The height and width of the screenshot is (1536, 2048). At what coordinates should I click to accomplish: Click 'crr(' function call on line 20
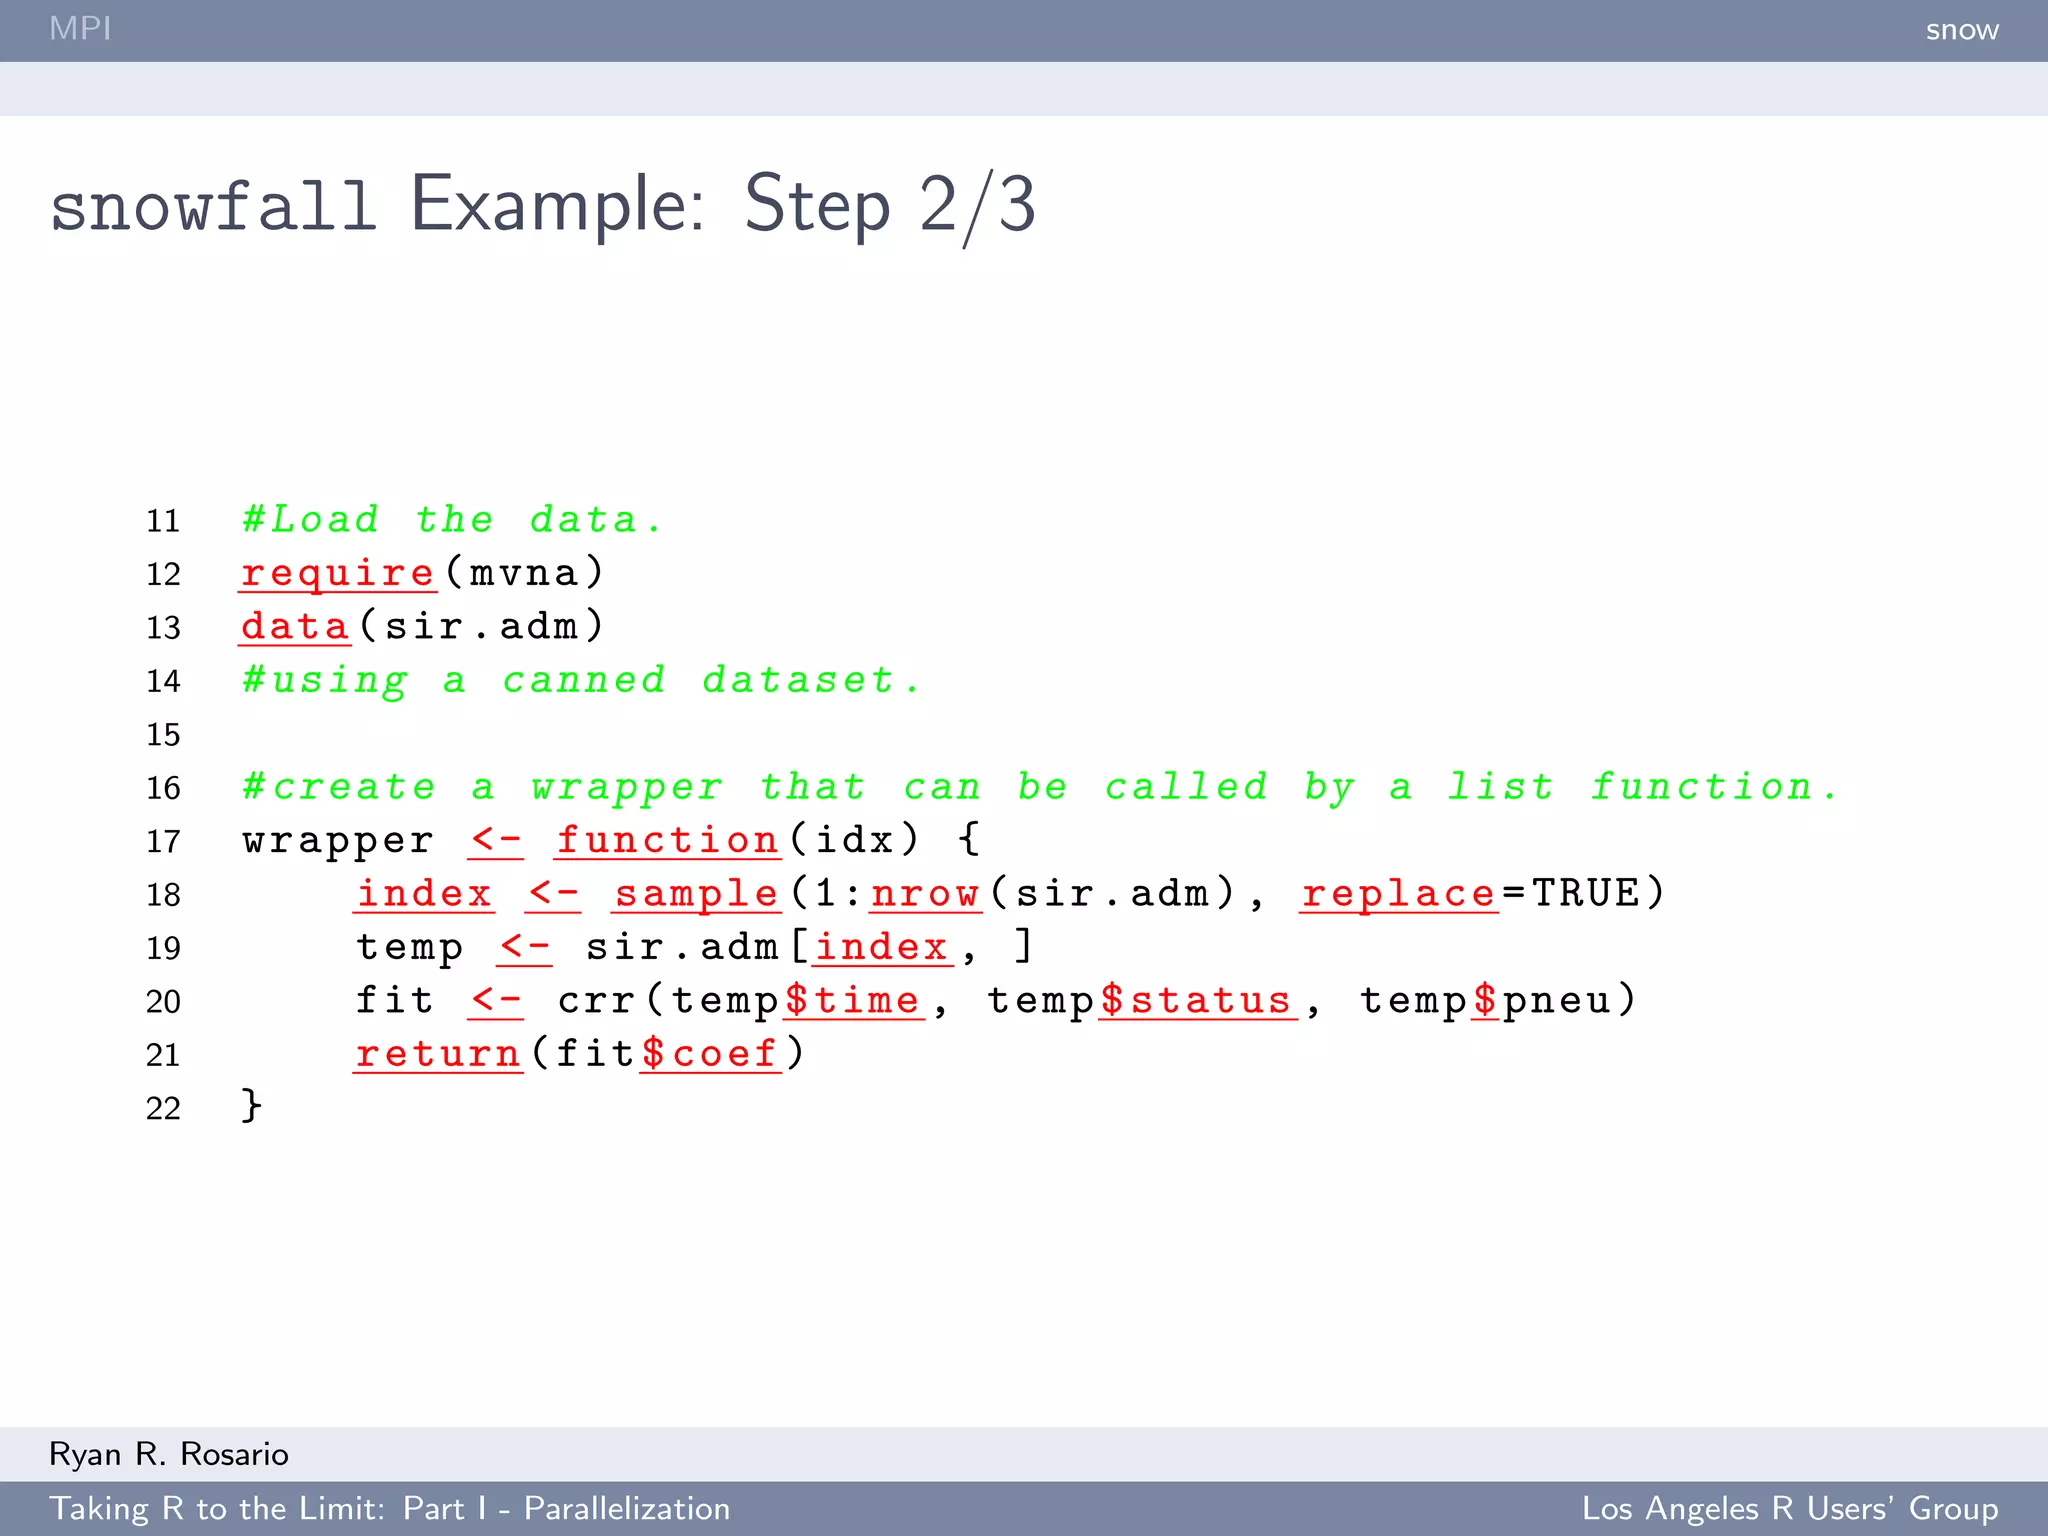[612, 1000]
